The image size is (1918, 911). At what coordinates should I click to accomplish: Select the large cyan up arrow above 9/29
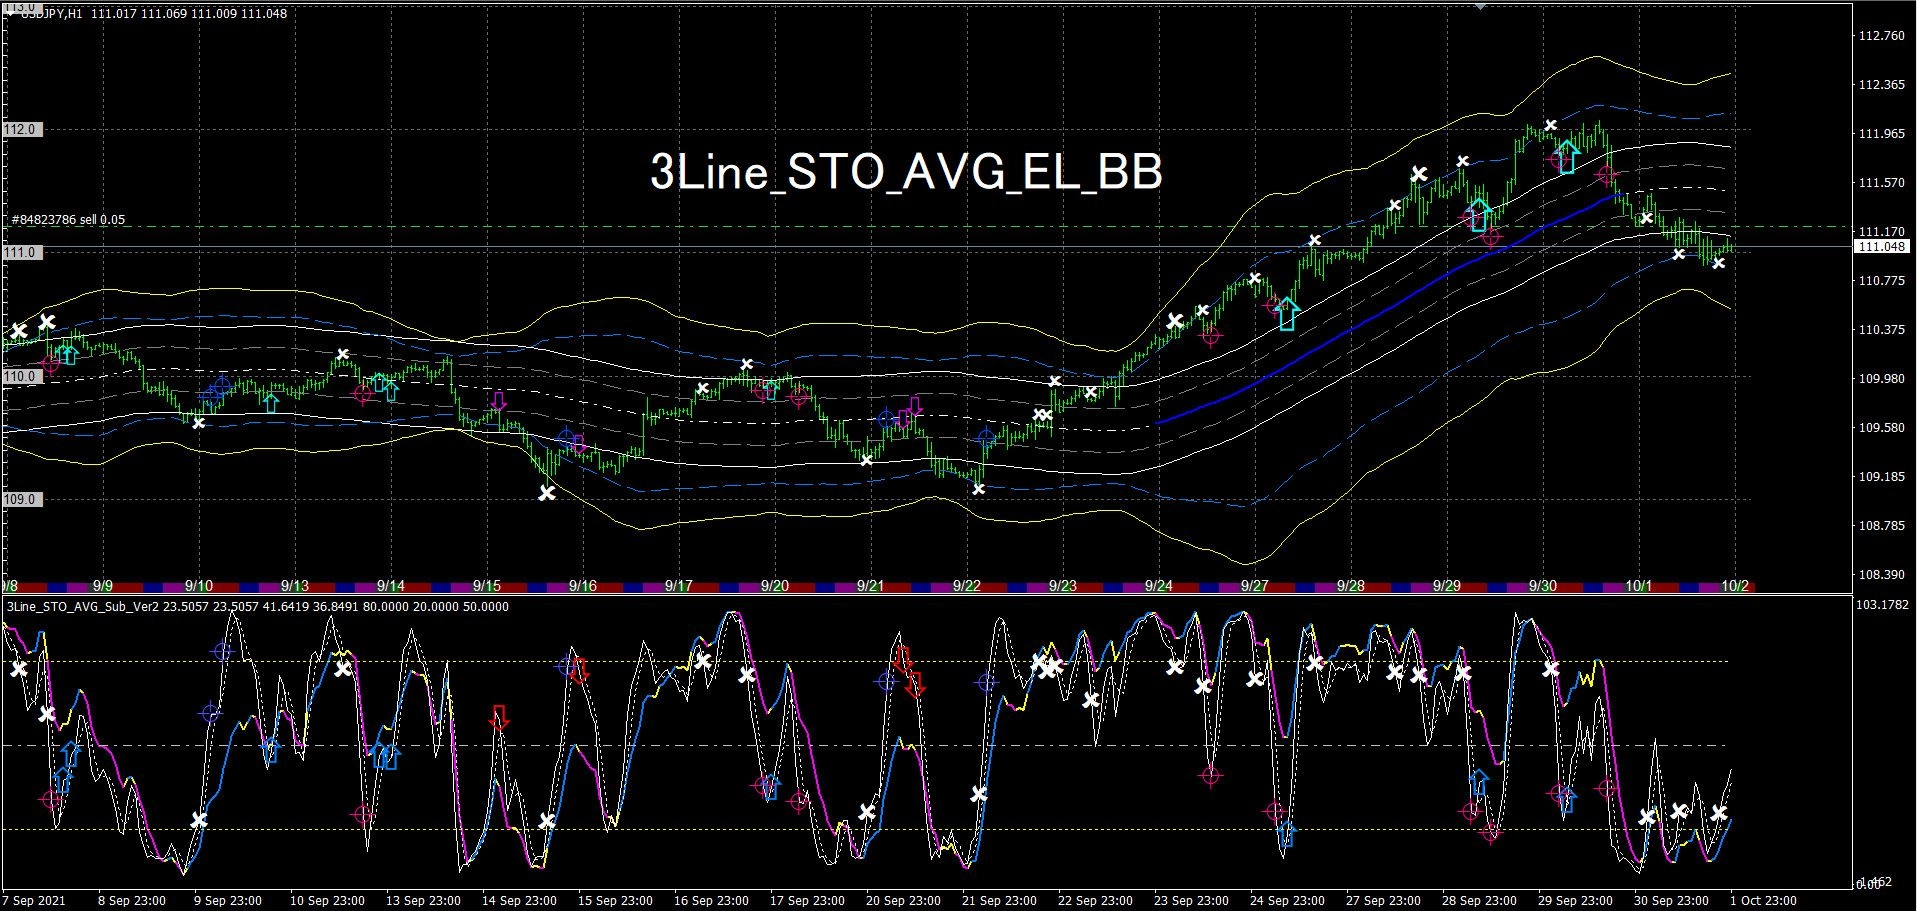(1479, 215)
